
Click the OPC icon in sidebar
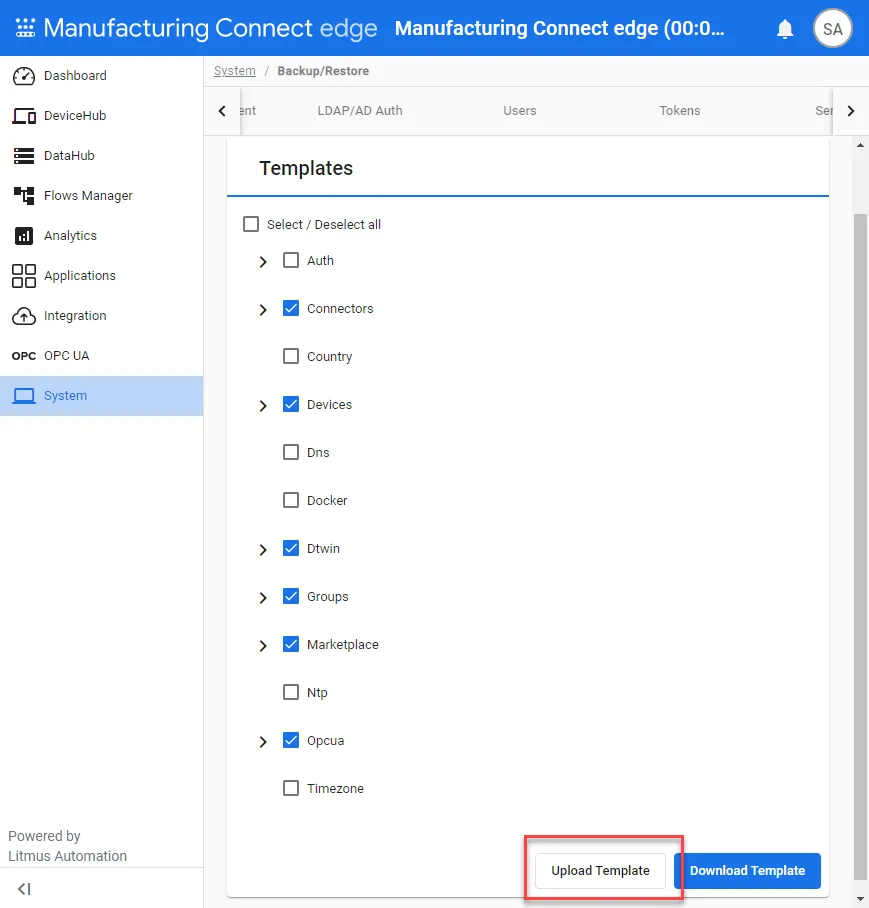click(x=24, y=356)
